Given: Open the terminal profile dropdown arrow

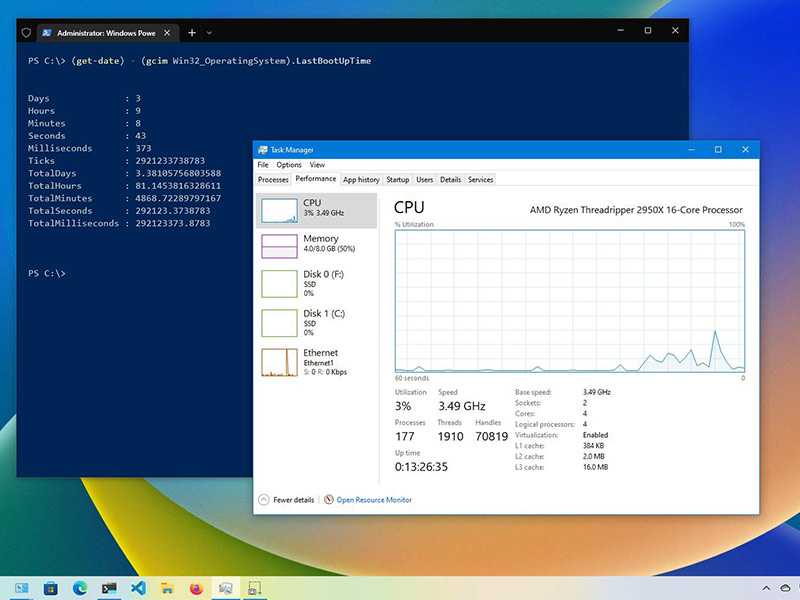Looking at the screenshot, I should coord(209,33).
